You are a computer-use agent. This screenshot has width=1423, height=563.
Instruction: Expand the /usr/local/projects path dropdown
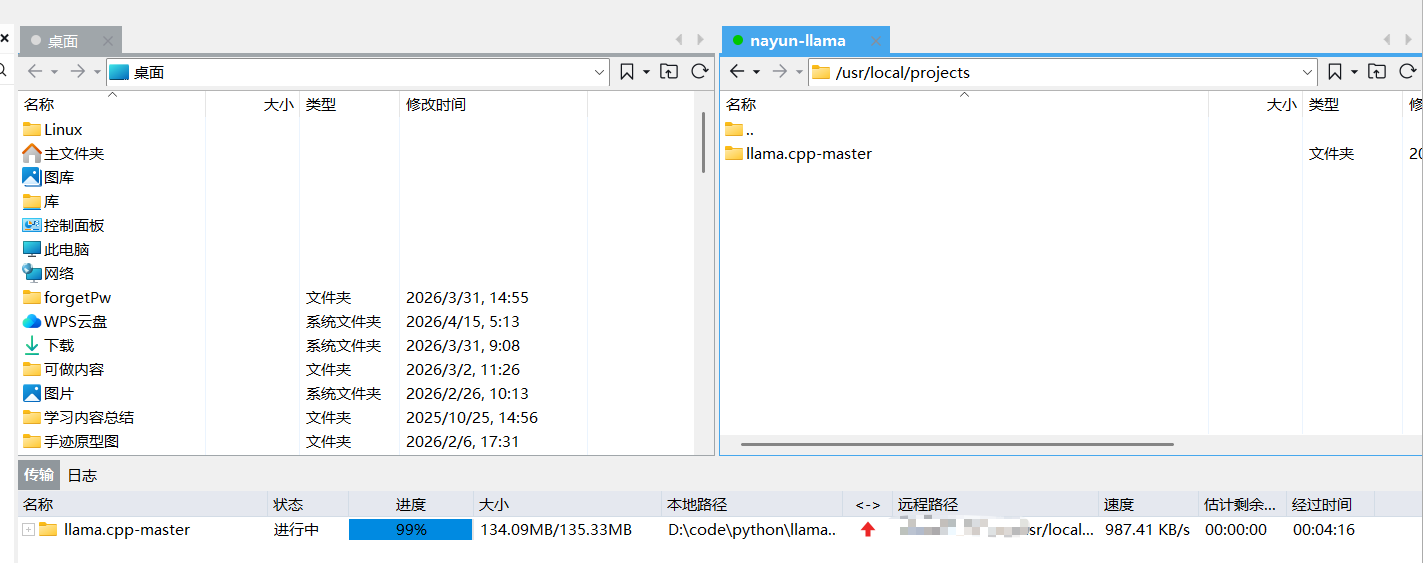(1308, 72)
